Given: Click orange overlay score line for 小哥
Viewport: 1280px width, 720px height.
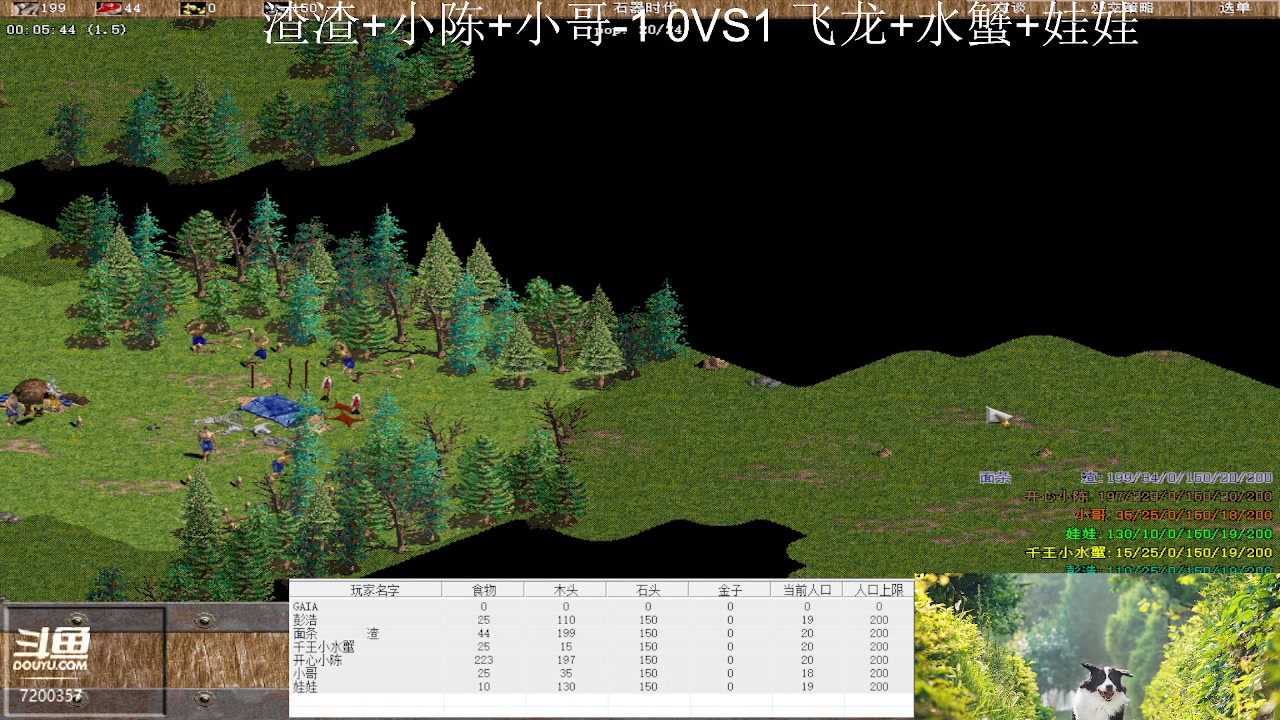Looking at the screenshot, I should [x=1173, y=515].
